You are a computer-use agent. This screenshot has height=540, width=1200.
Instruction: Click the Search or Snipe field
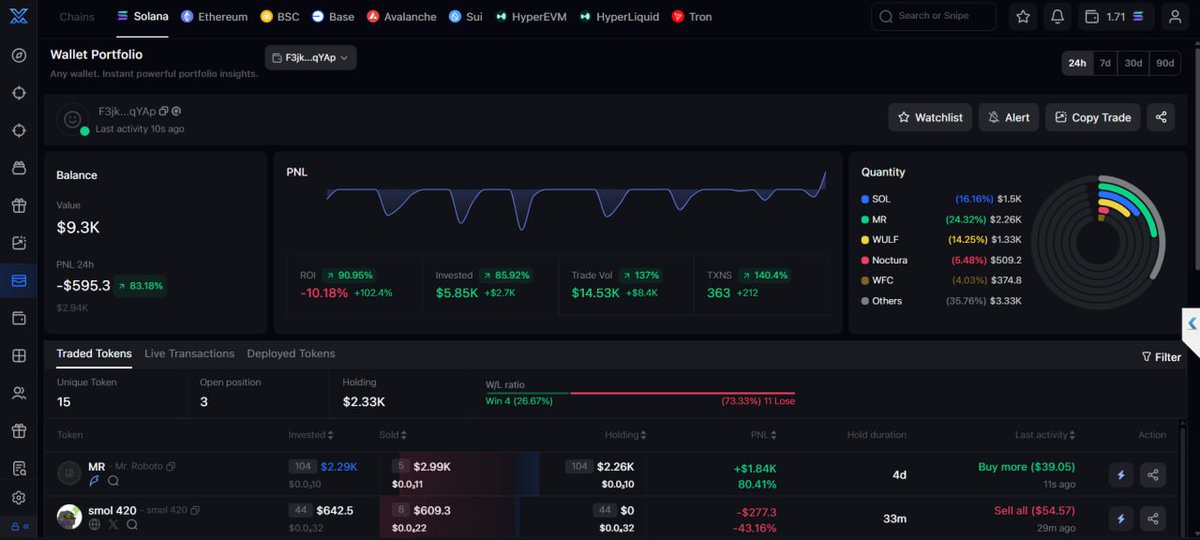pos(934,16)
